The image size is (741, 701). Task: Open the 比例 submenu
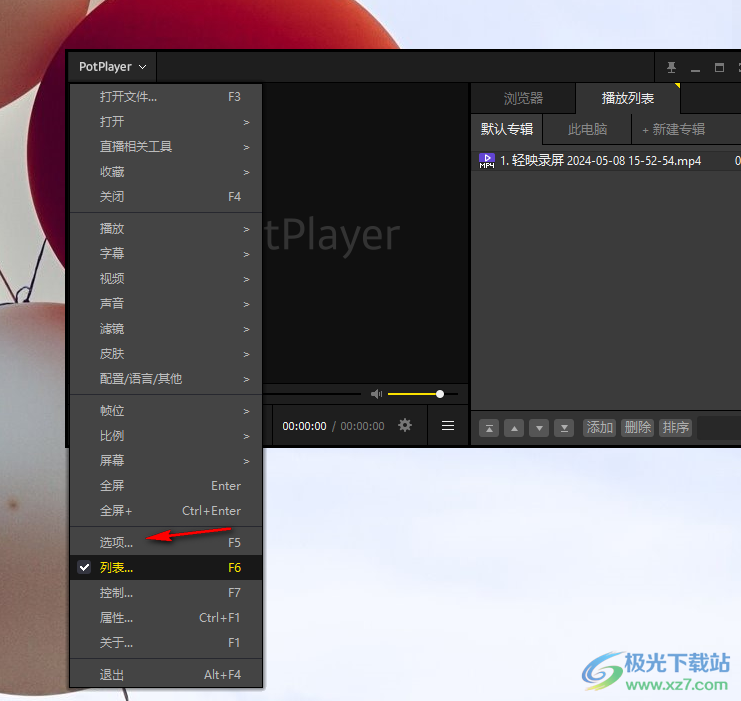coord(166,436)
